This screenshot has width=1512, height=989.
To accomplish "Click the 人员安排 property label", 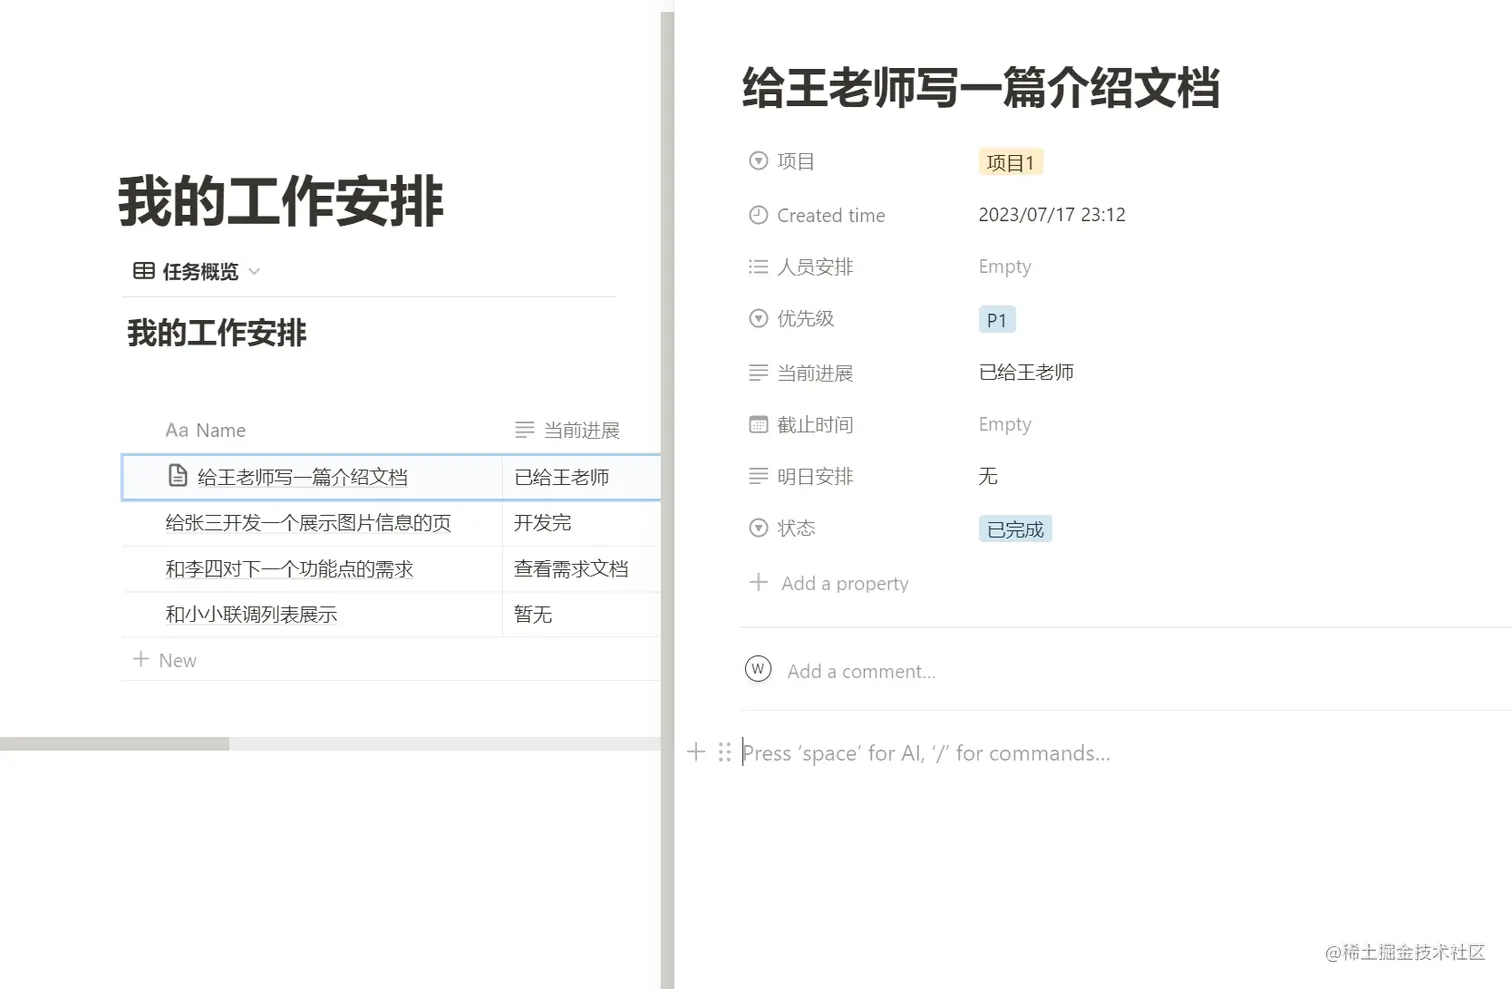I will (x=815, y=267).
